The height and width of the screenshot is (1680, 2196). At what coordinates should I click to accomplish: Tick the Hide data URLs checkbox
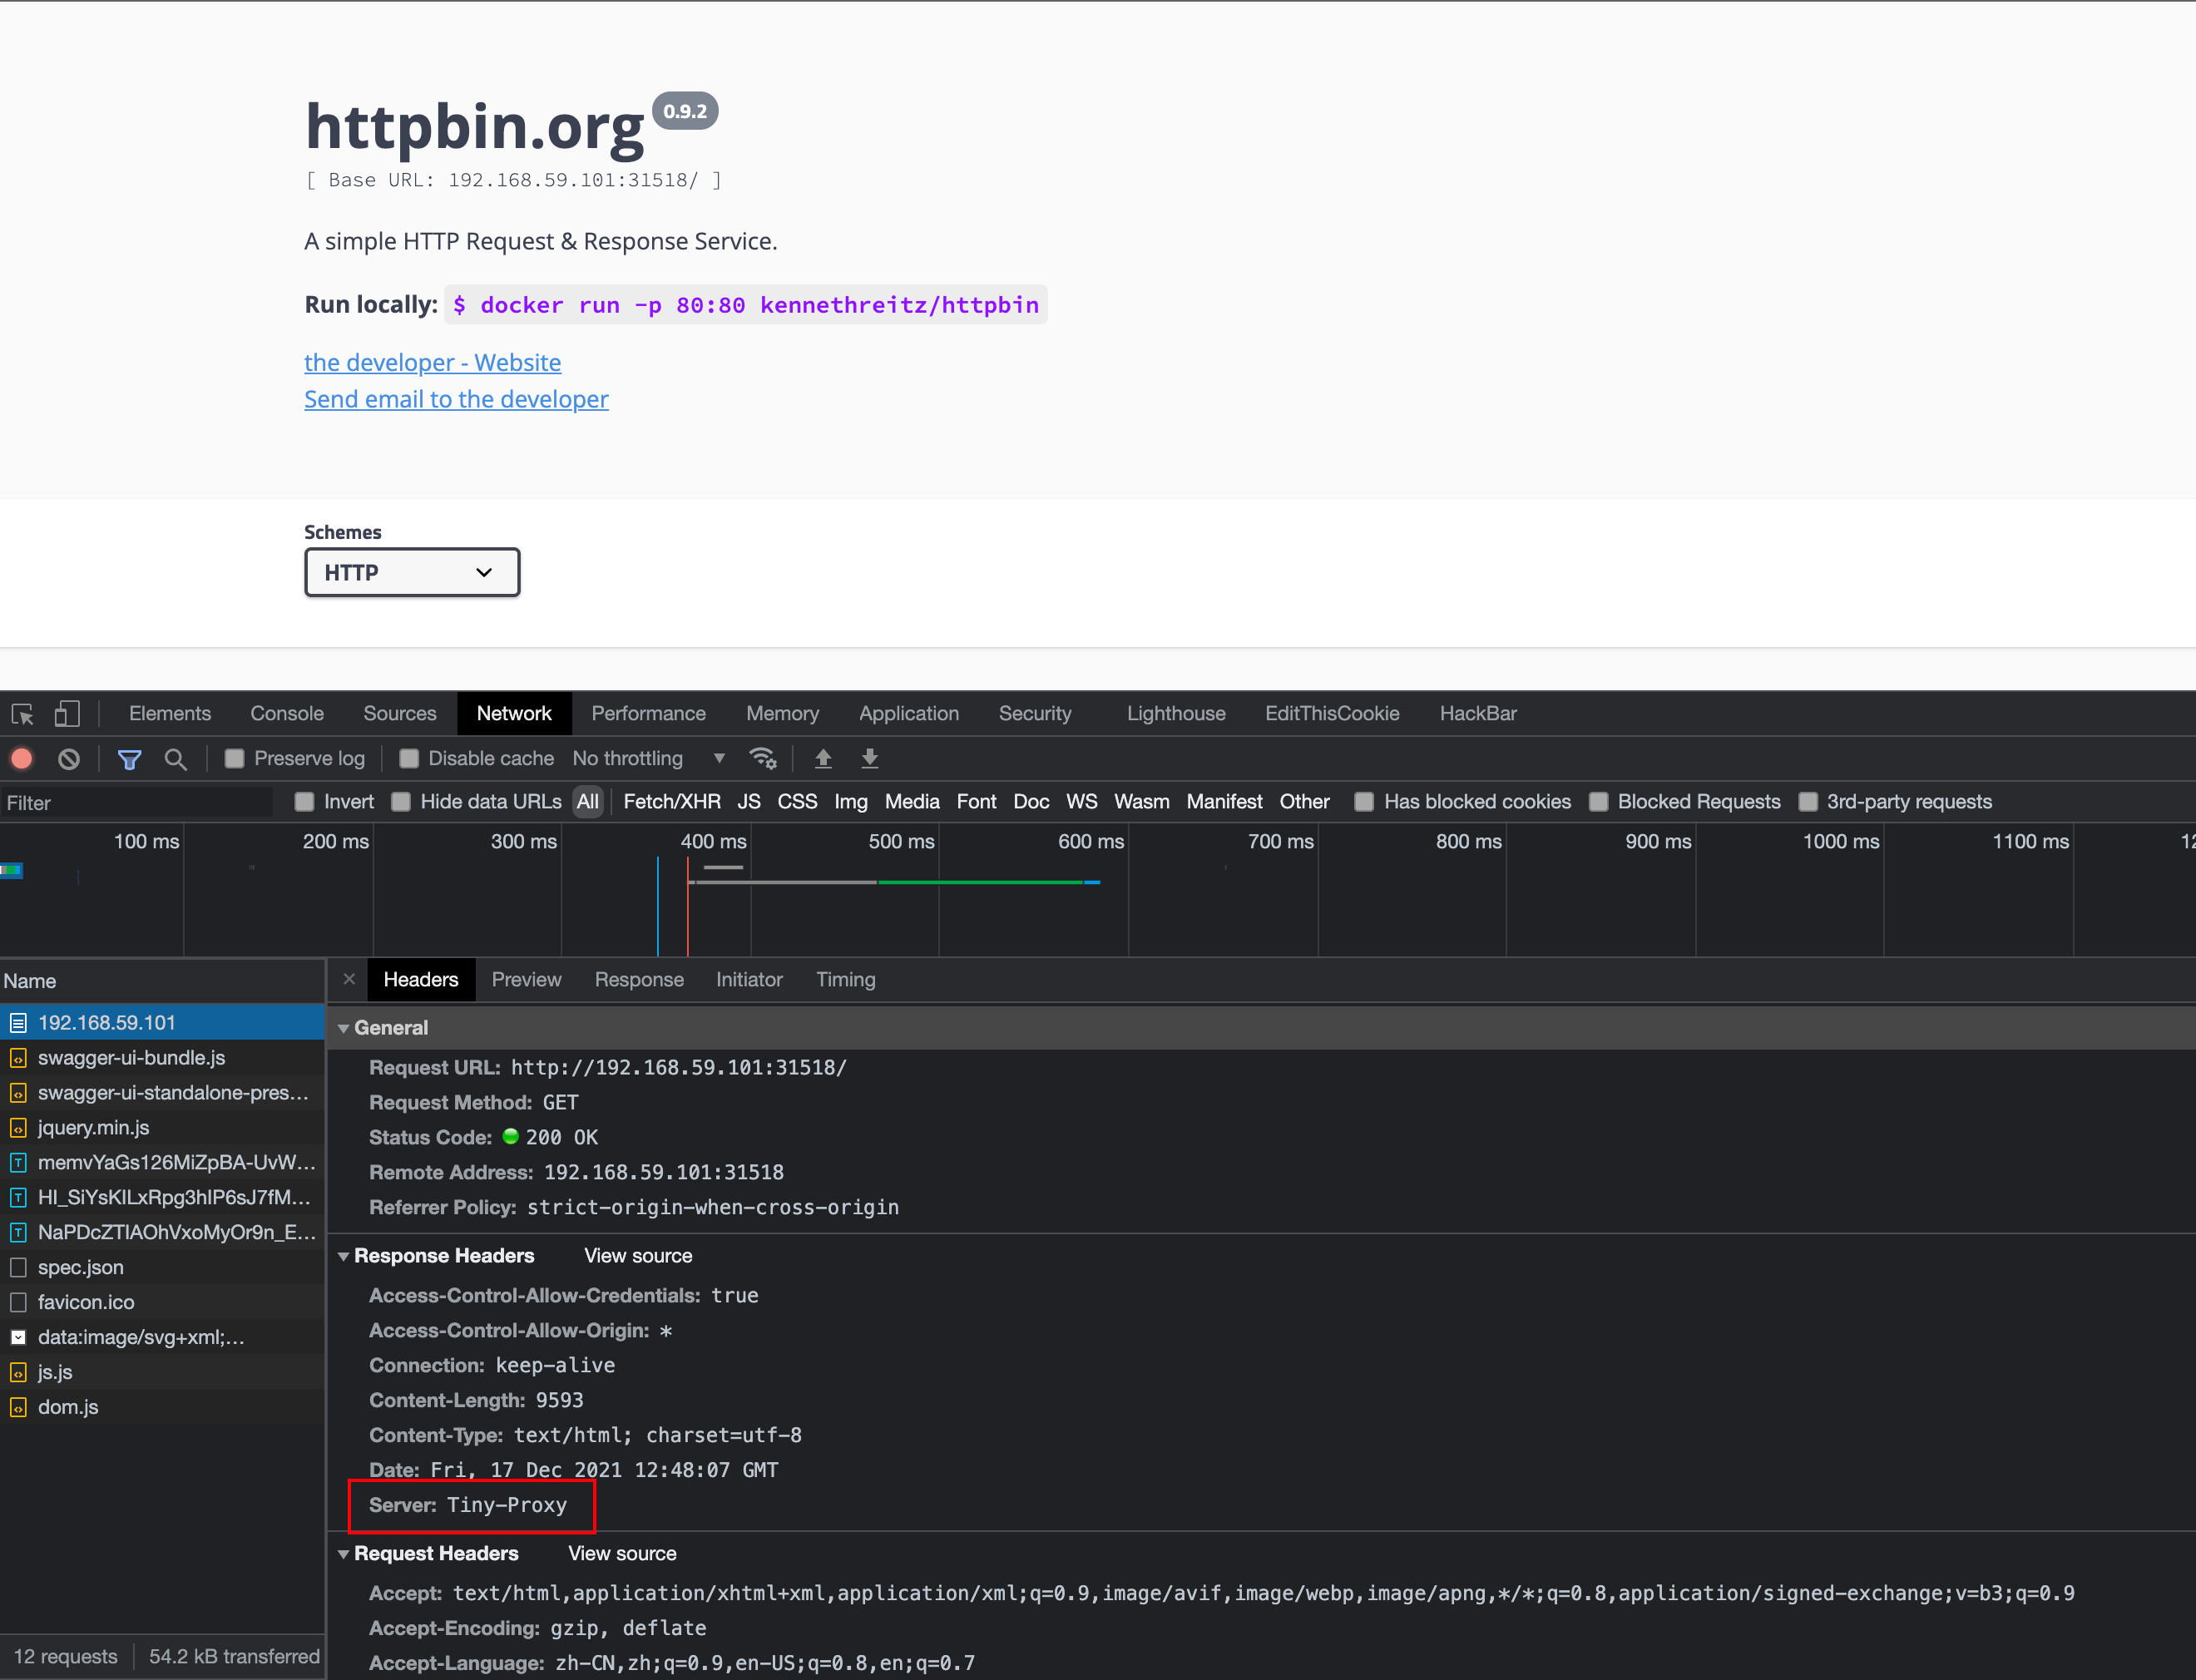401,802
